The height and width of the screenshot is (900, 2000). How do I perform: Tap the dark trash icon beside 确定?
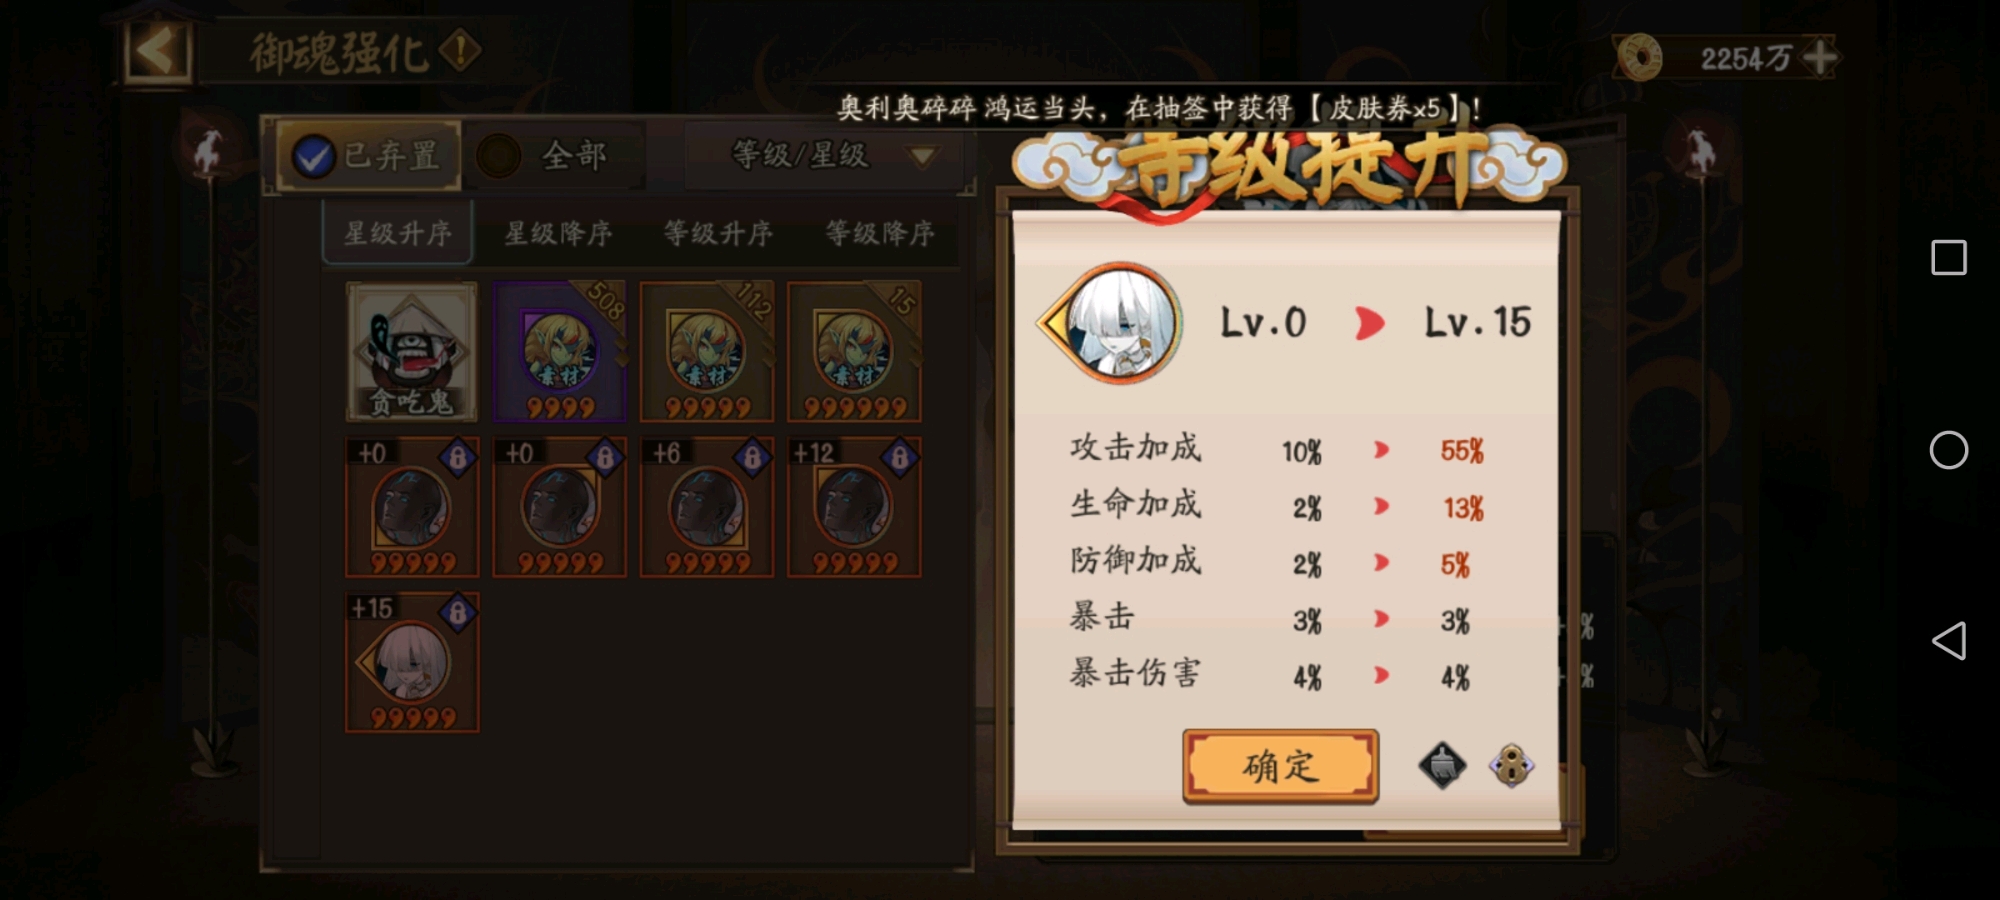coord(1442,766)
